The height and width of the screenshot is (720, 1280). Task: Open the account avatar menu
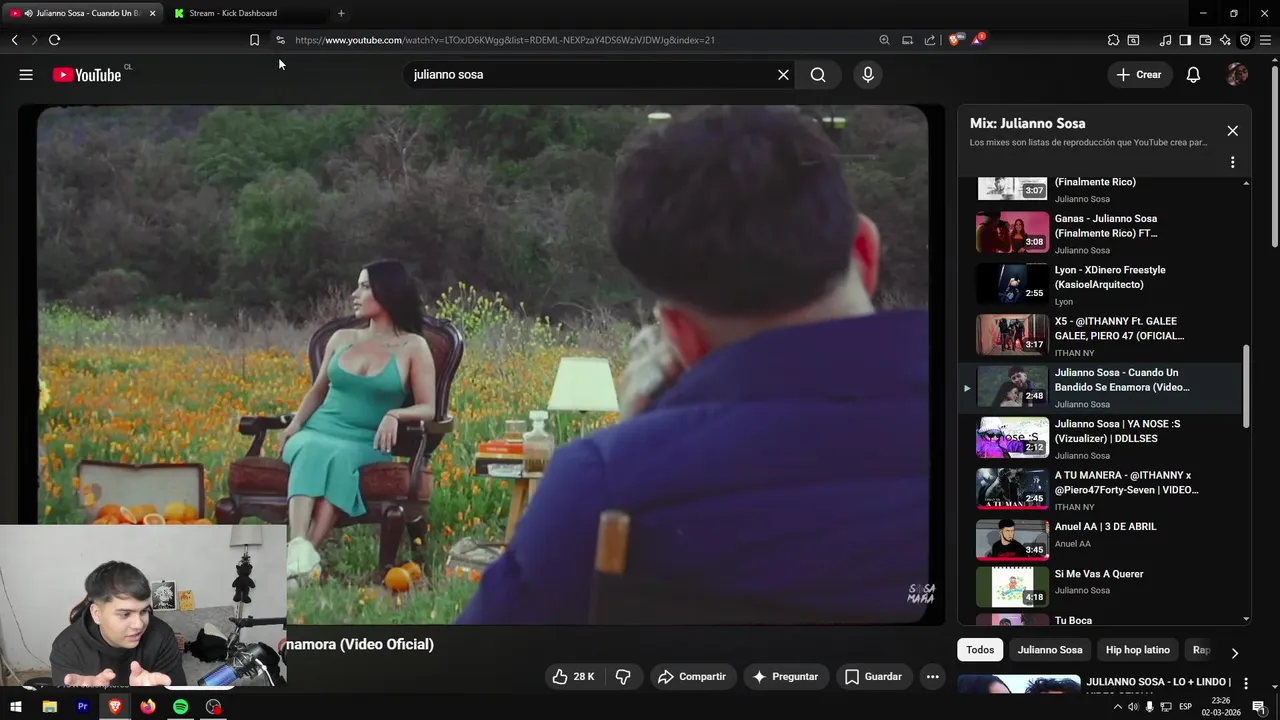pyautogui.click(x=1237, y=75)
